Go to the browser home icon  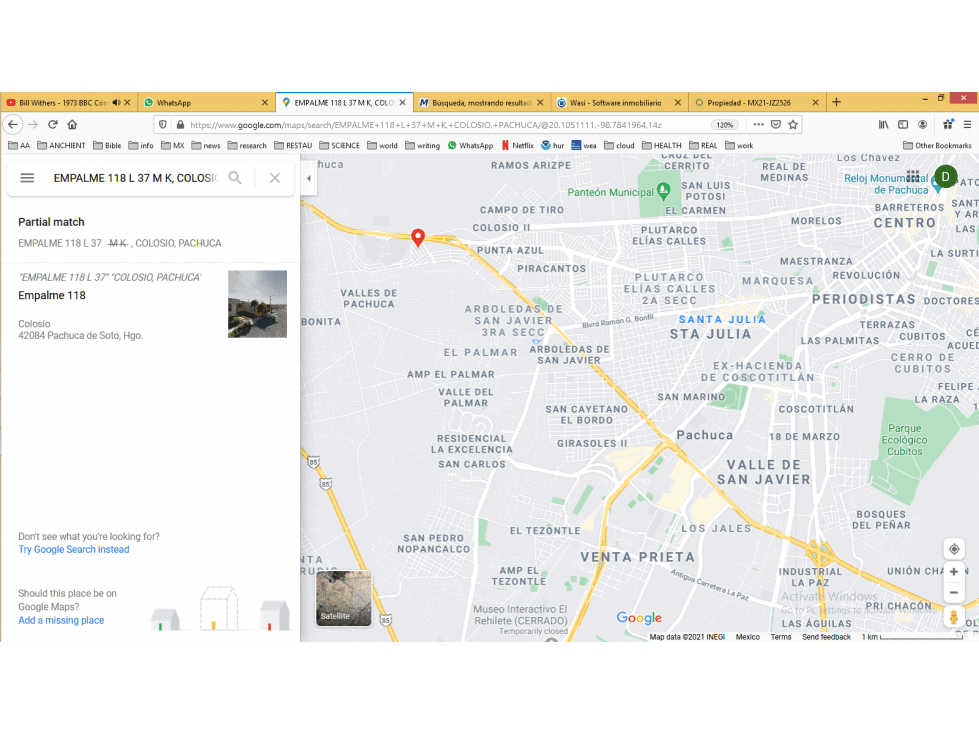tap(72, 124)
